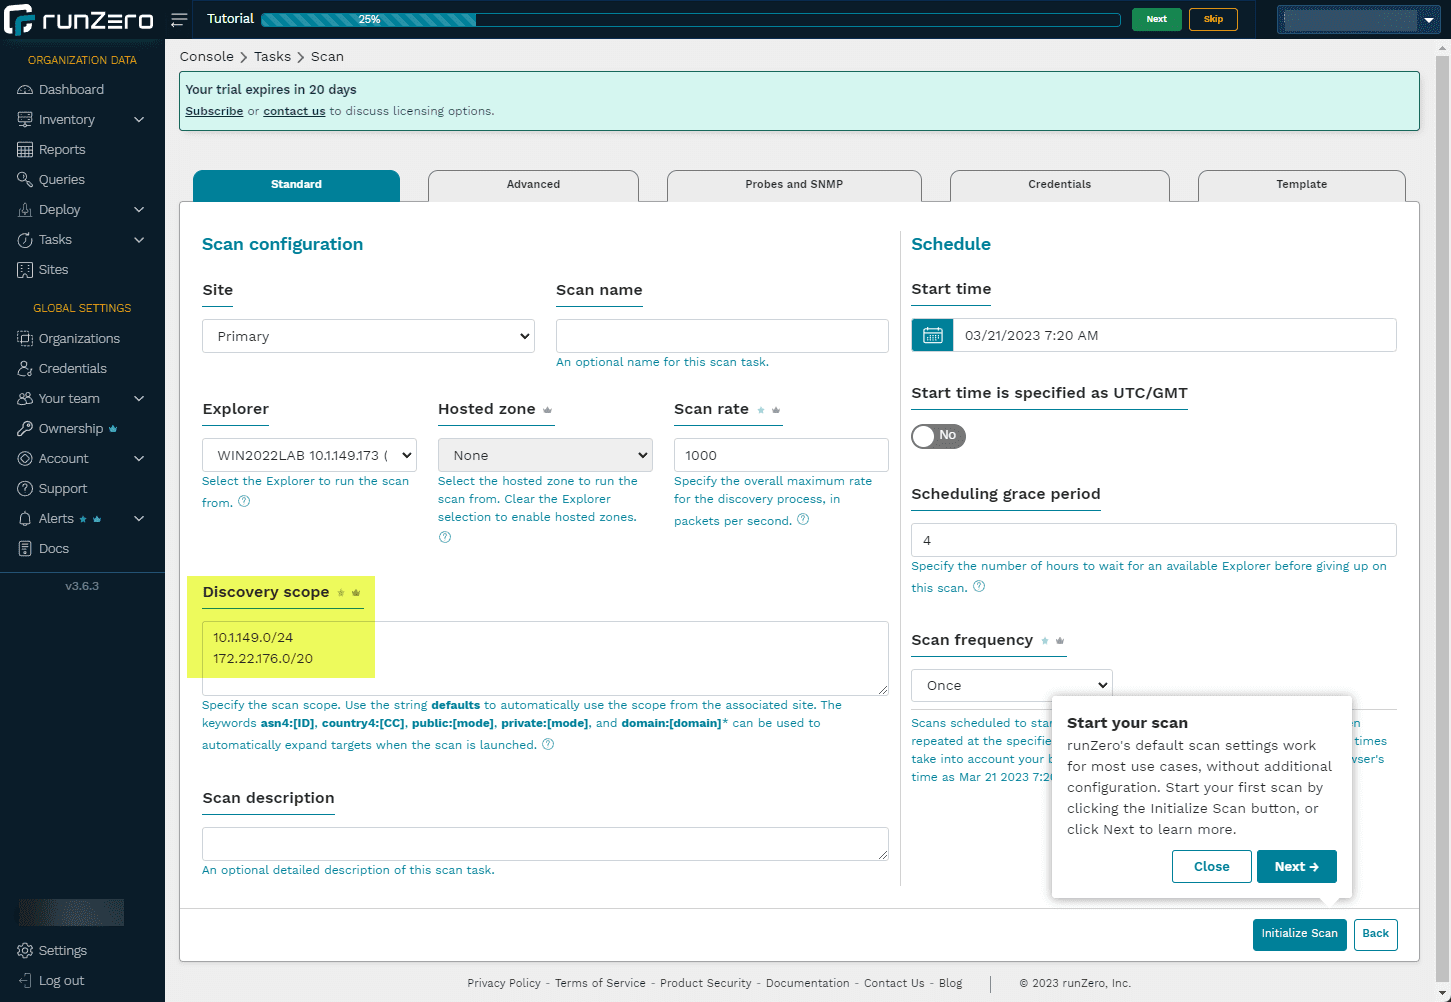Screen dimensions: 1451x1002
Task: Open Docs using its document icon
Action: tap(25, 549)
